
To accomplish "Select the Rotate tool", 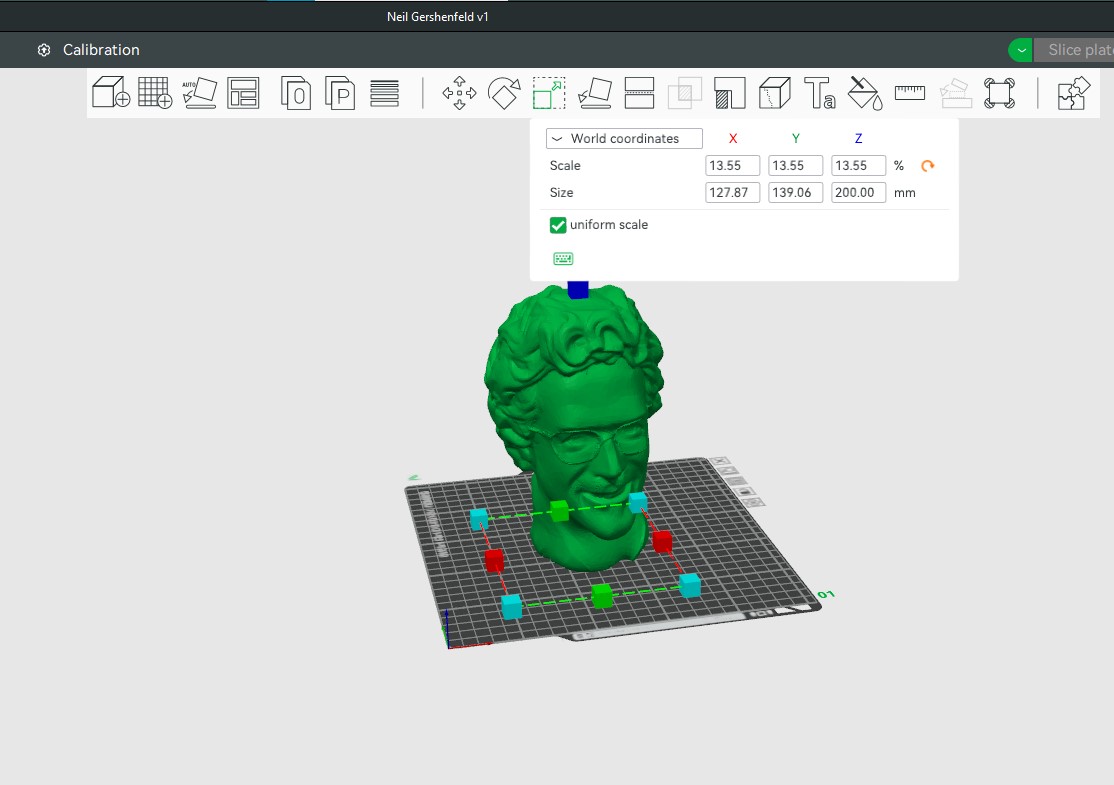I will [504, 93].
